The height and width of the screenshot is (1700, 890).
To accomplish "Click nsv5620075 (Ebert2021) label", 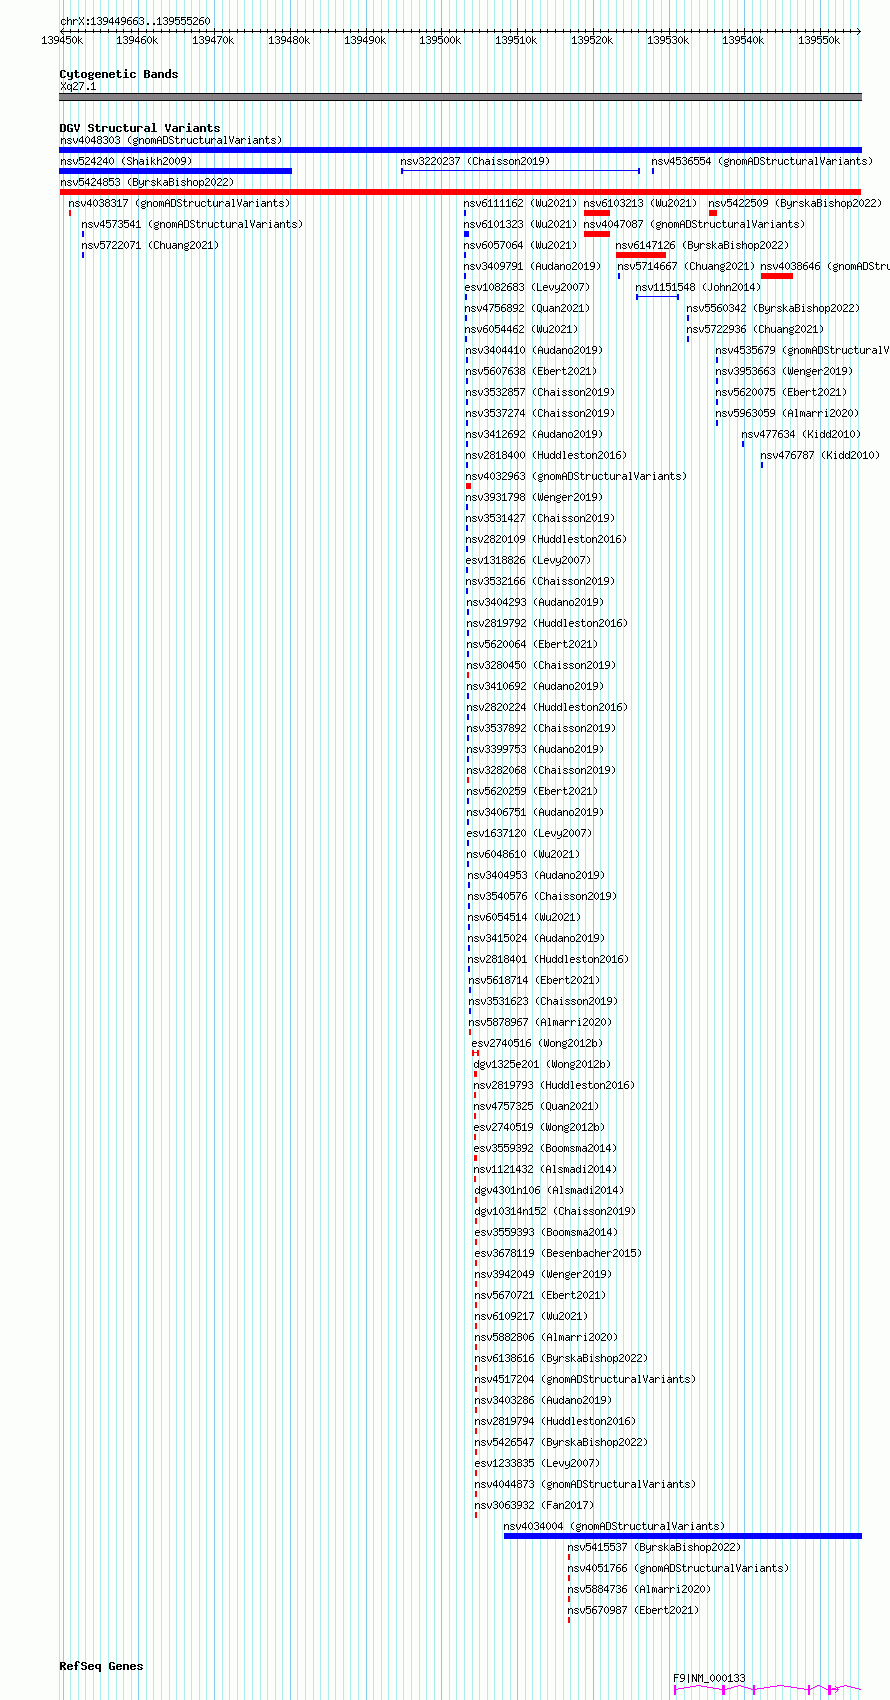I will pos(781,392).
